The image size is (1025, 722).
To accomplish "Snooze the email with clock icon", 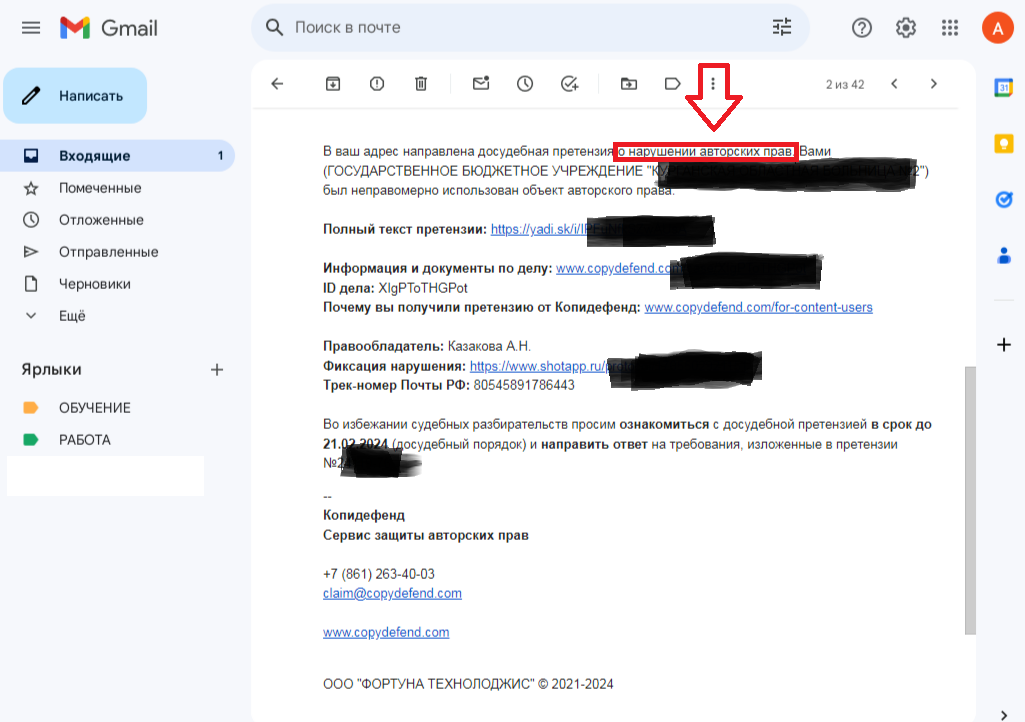I will click(525, 84).
